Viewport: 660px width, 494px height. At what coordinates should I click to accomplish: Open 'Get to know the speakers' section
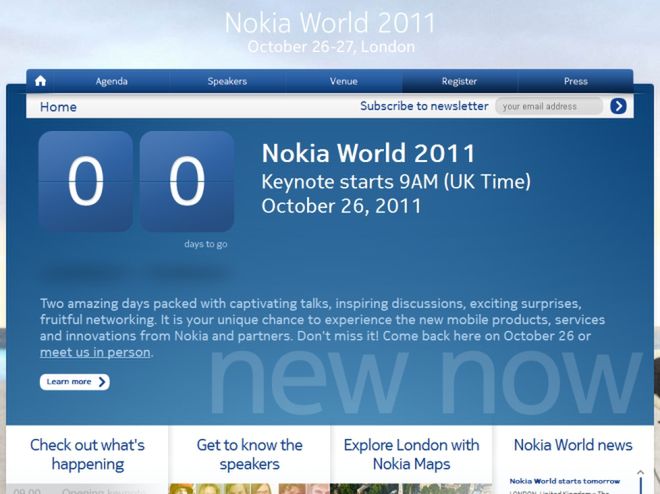coord(250,454)
